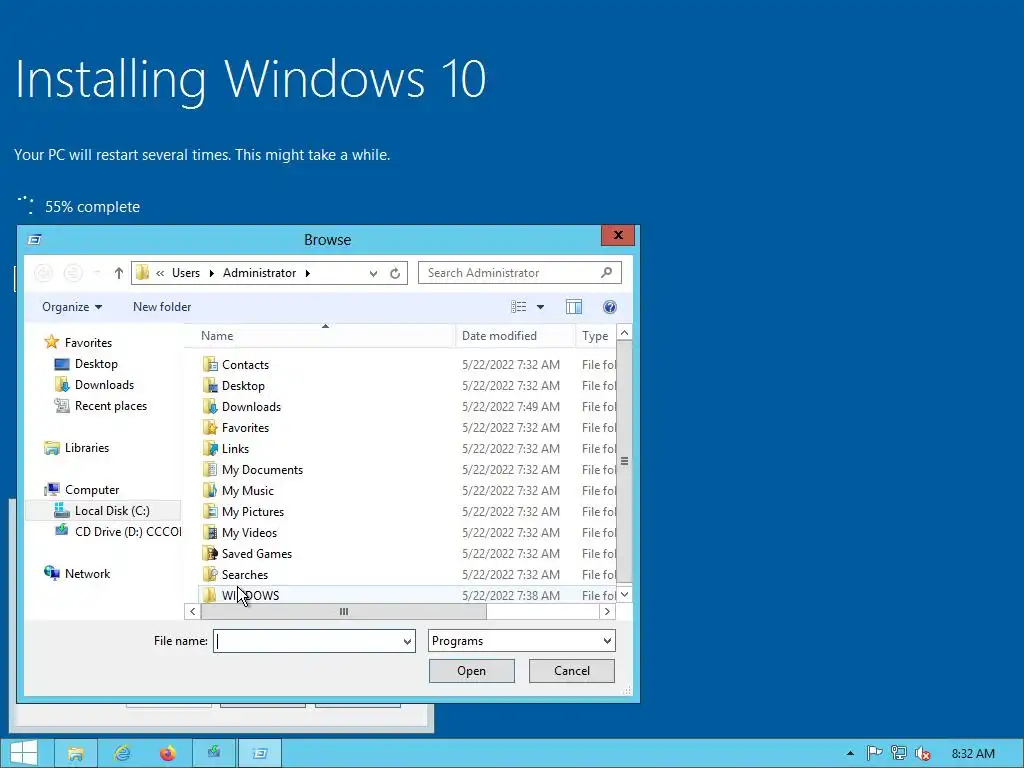Click Users in the address breadcrumb

pos(186,273)
